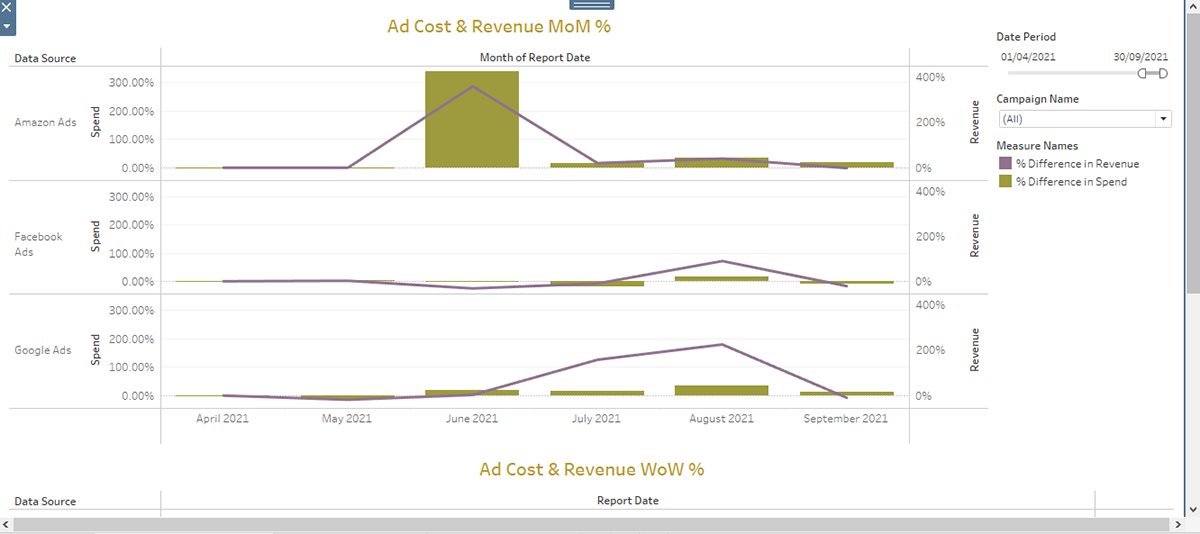Click the 30/09/2021 end date value
Viewport: 1200px width, 534px height.
point(1140,57)
